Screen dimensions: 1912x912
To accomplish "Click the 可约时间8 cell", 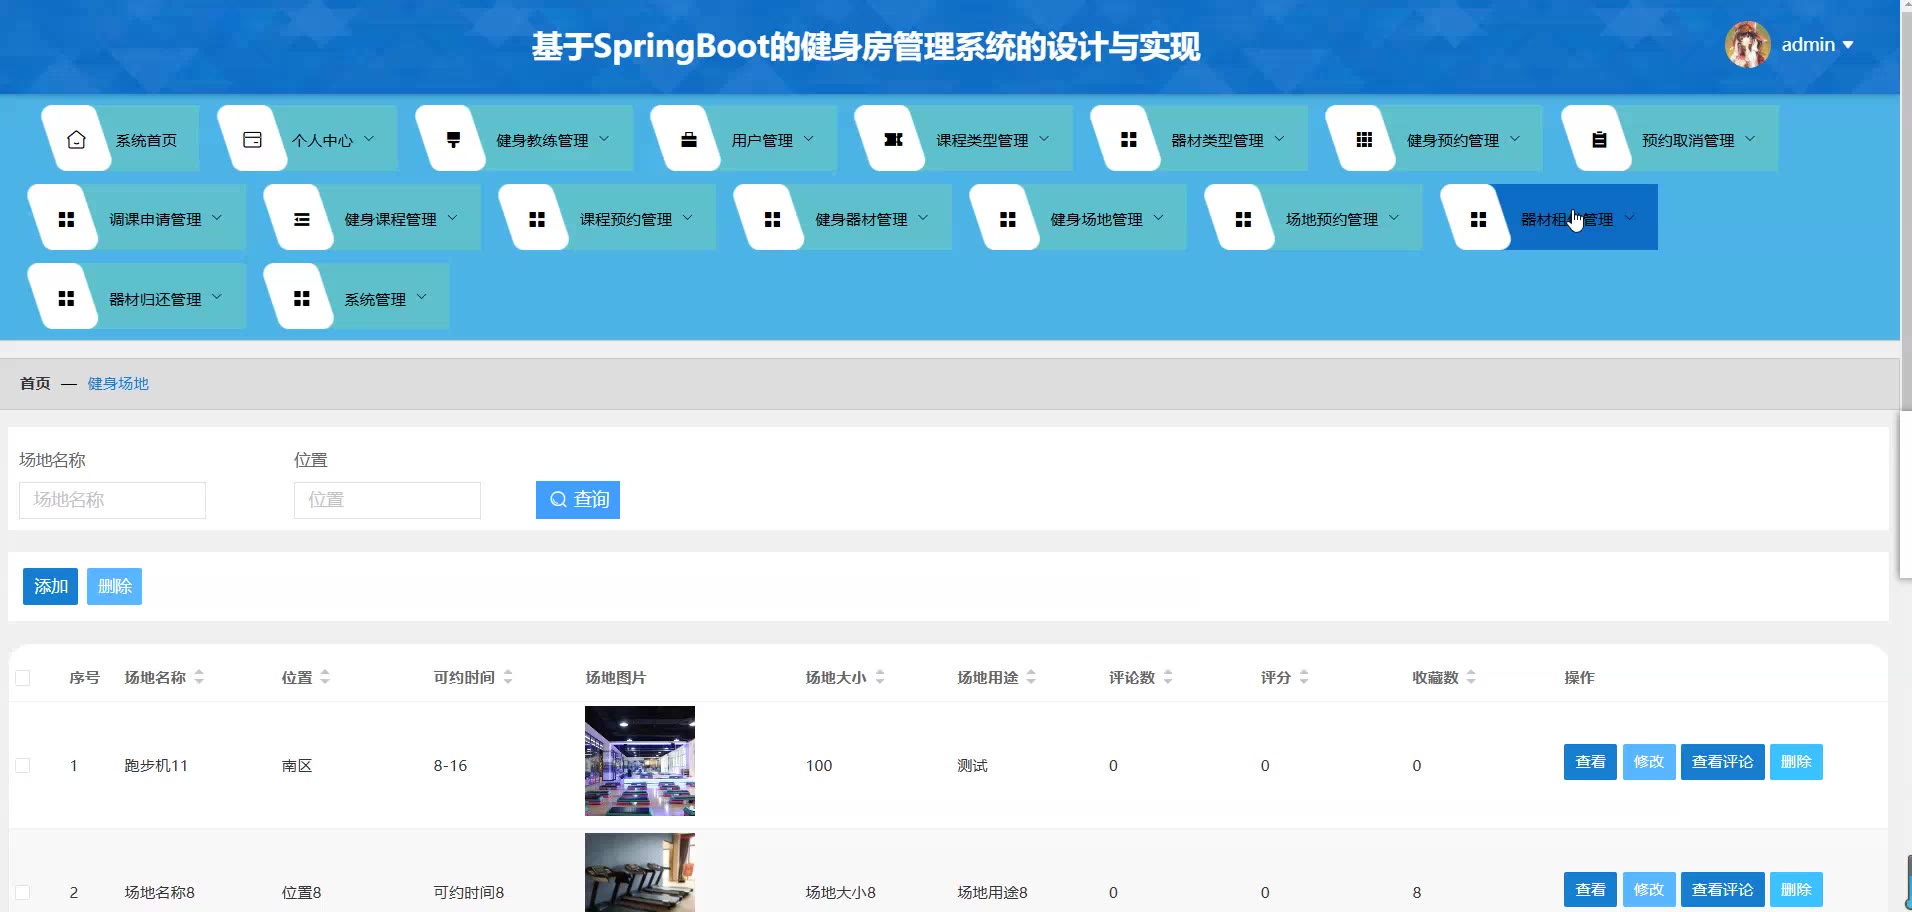I will pos(469,892).
